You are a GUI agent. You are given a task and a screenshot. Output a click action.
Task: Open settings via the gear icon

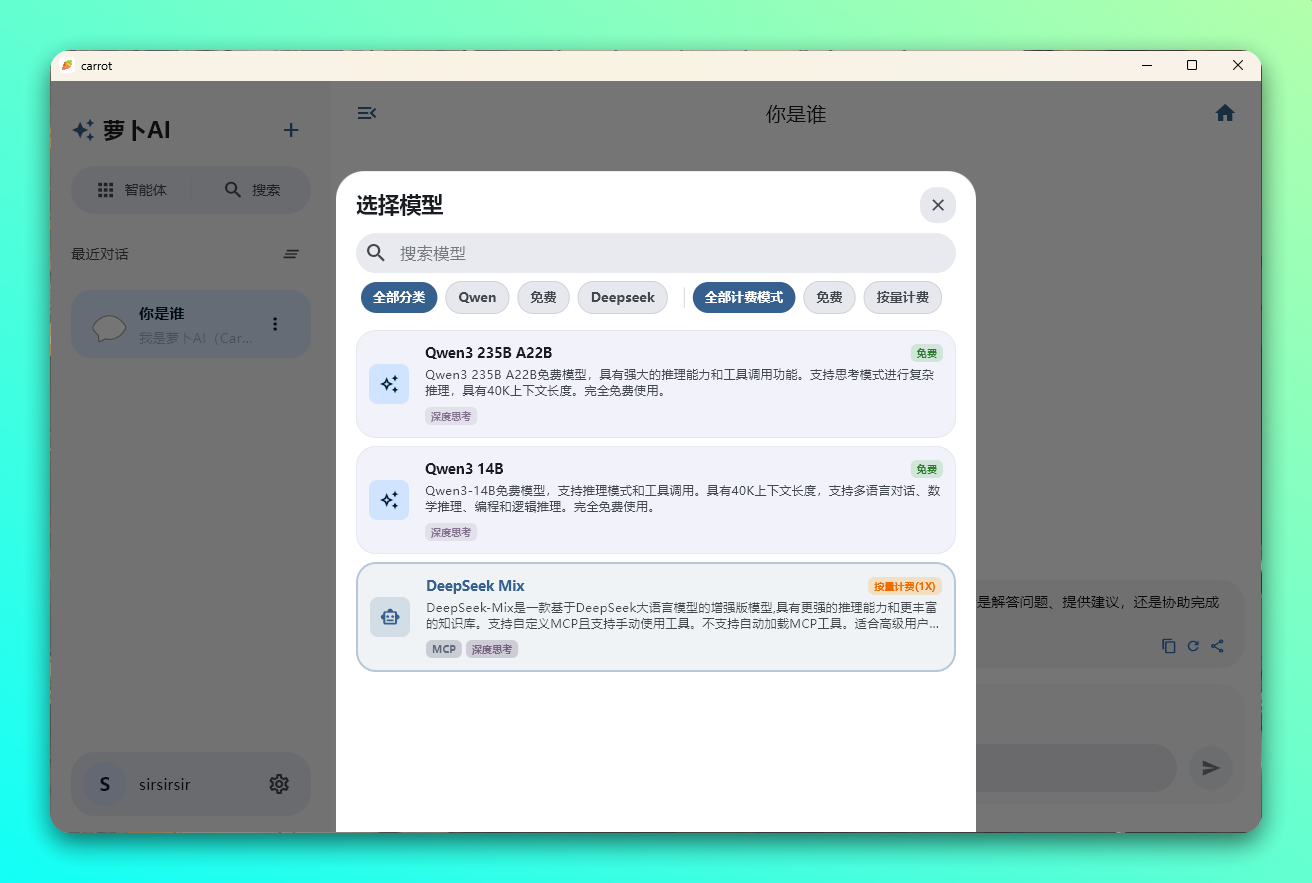[279, 784]
